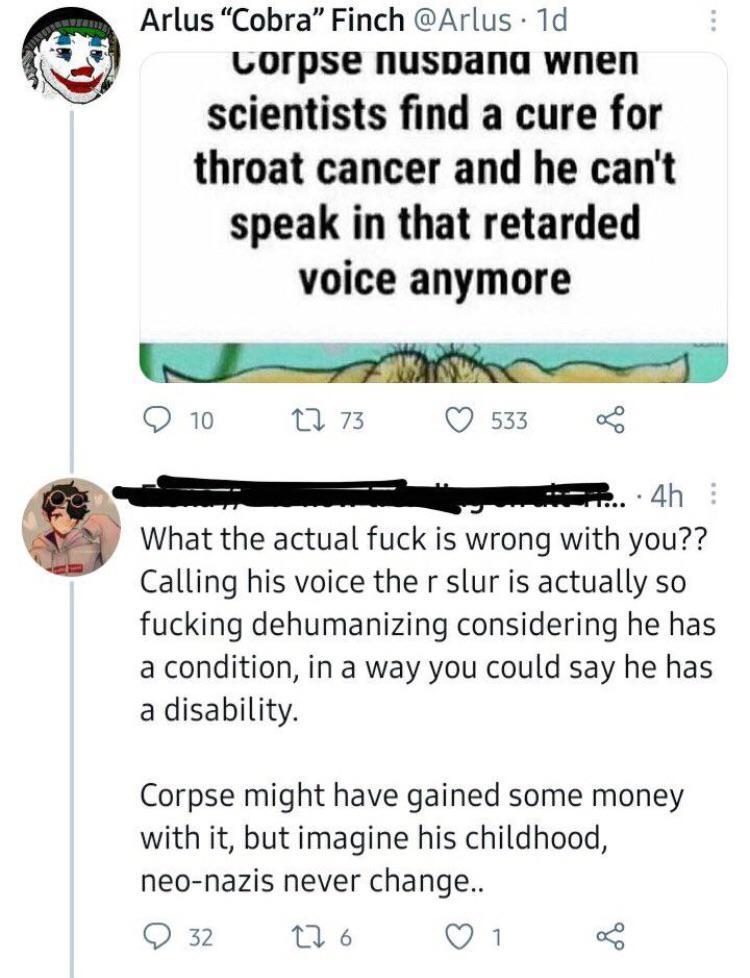Image resolution: width=750 pixels, height=978 pixels.
Task: Open the meme image in Arlus's tweet
Action: click(433, 215)
